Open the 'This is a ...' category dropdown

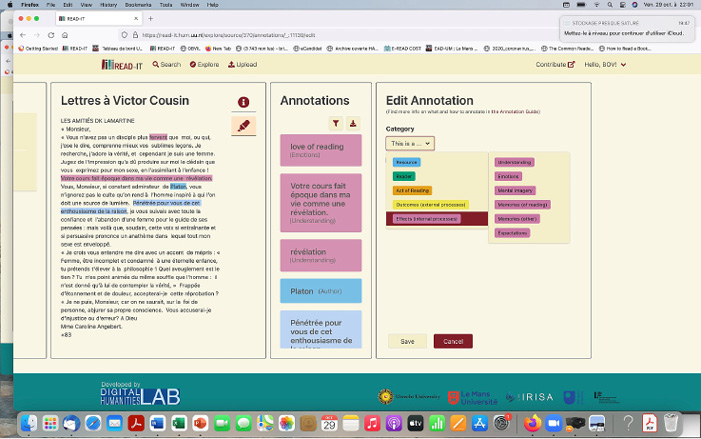410,144
